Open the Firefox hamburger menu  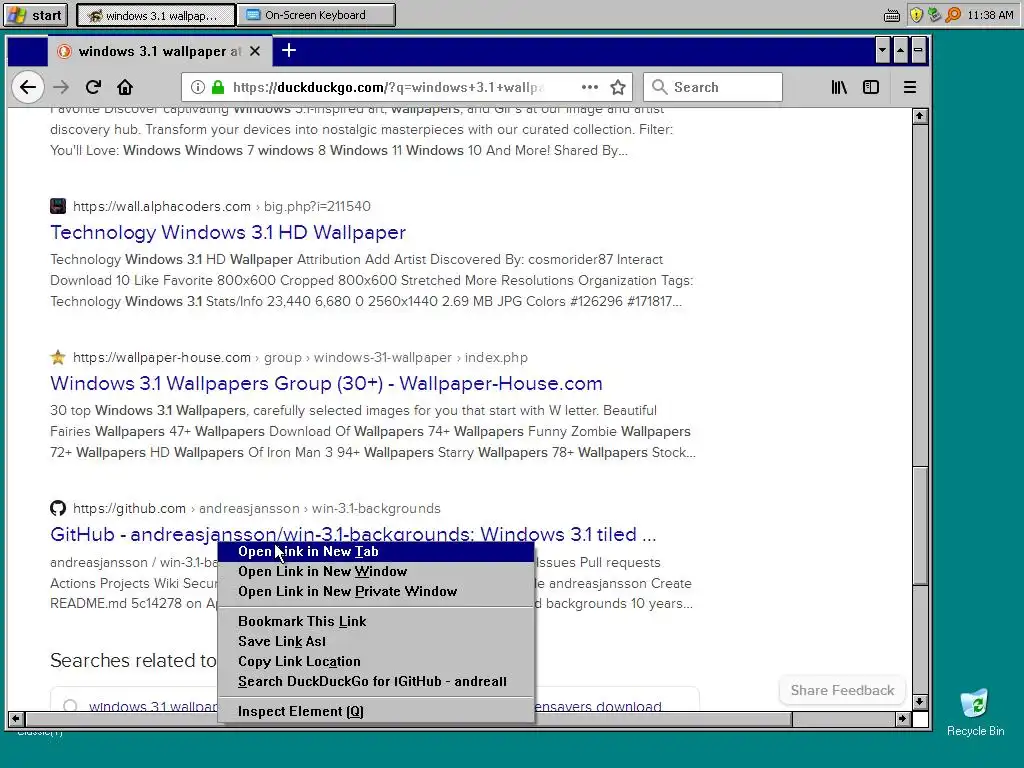[910, 87]
